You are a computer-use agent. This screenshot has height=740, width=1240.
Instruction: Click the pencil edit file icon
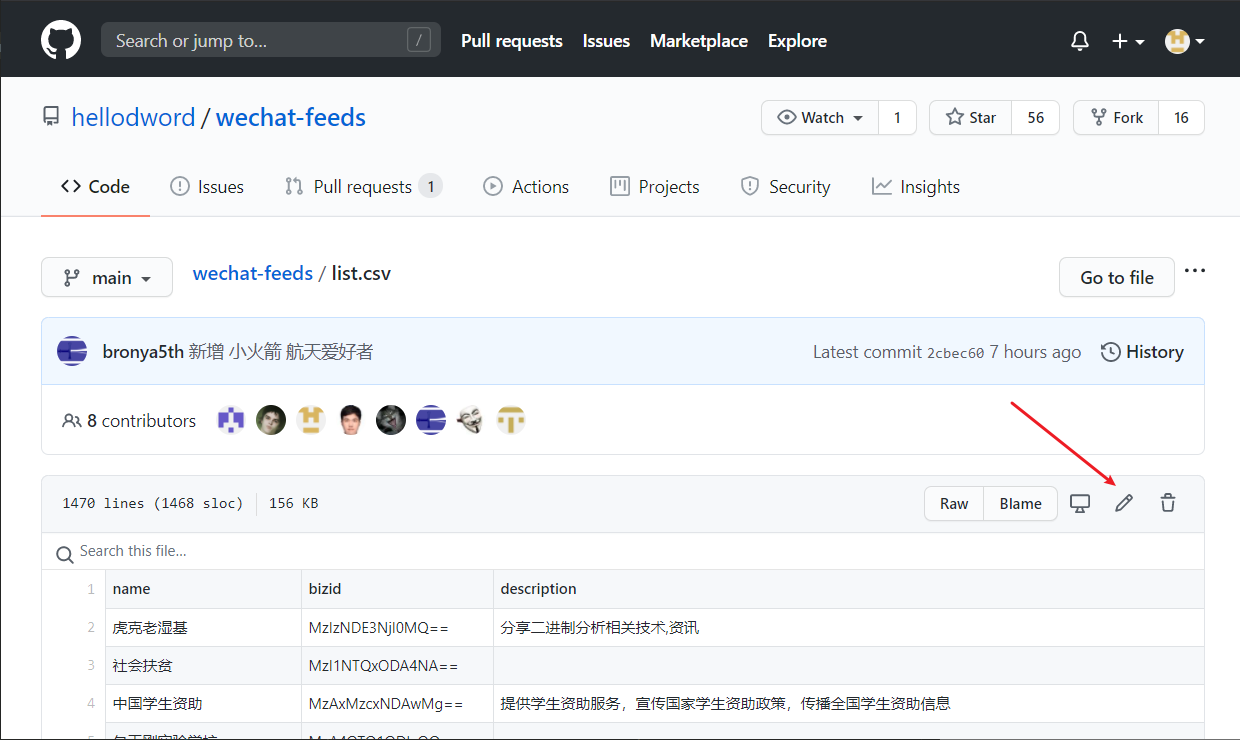(1124, 504)
